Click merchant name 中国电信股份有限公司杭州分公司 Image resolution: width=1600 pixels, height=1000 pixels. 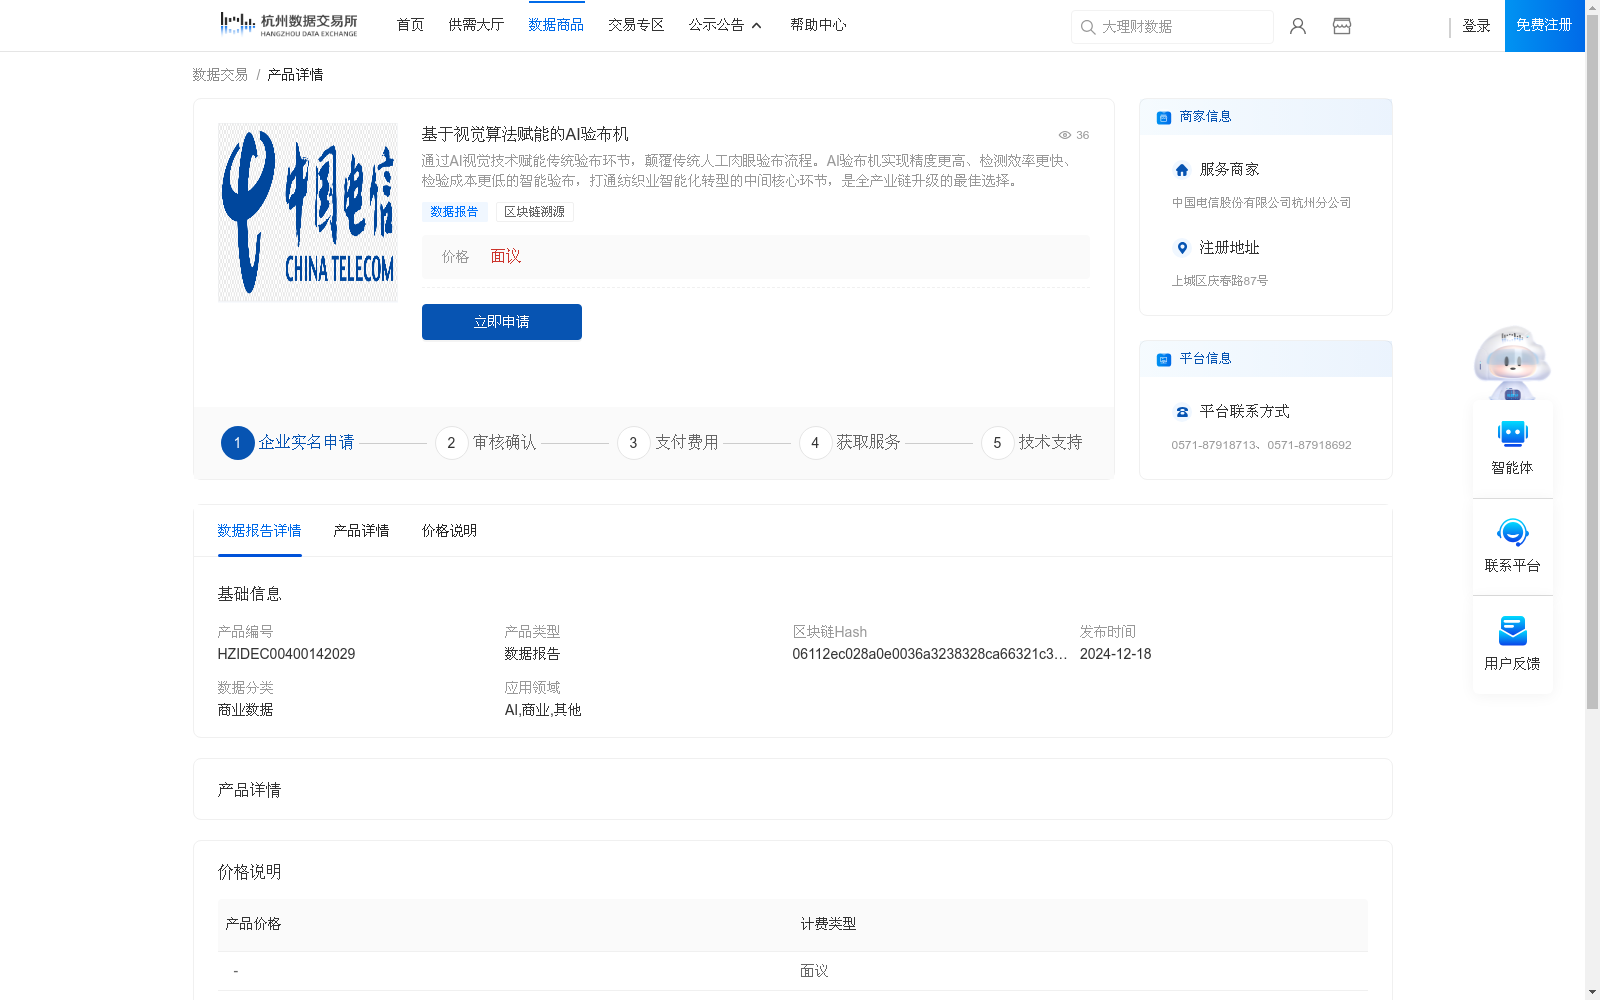pyautogui.click(x=1261, y=203)
